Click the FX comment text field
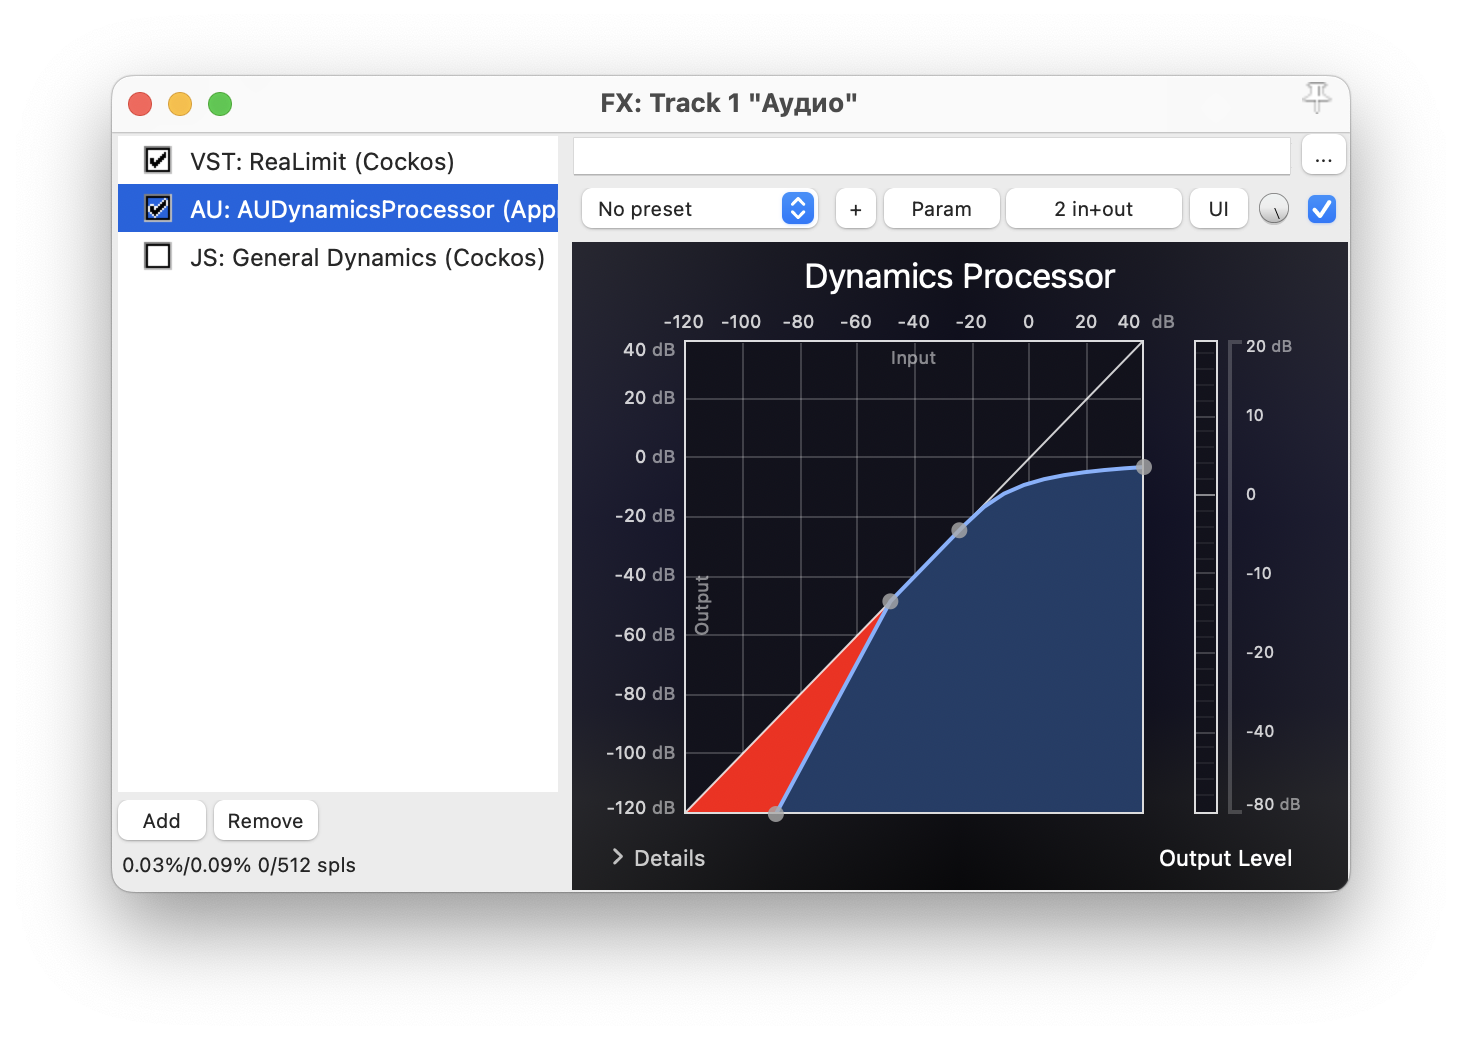This screenshot has height=1040, width=1462. [x=931, y=156]
